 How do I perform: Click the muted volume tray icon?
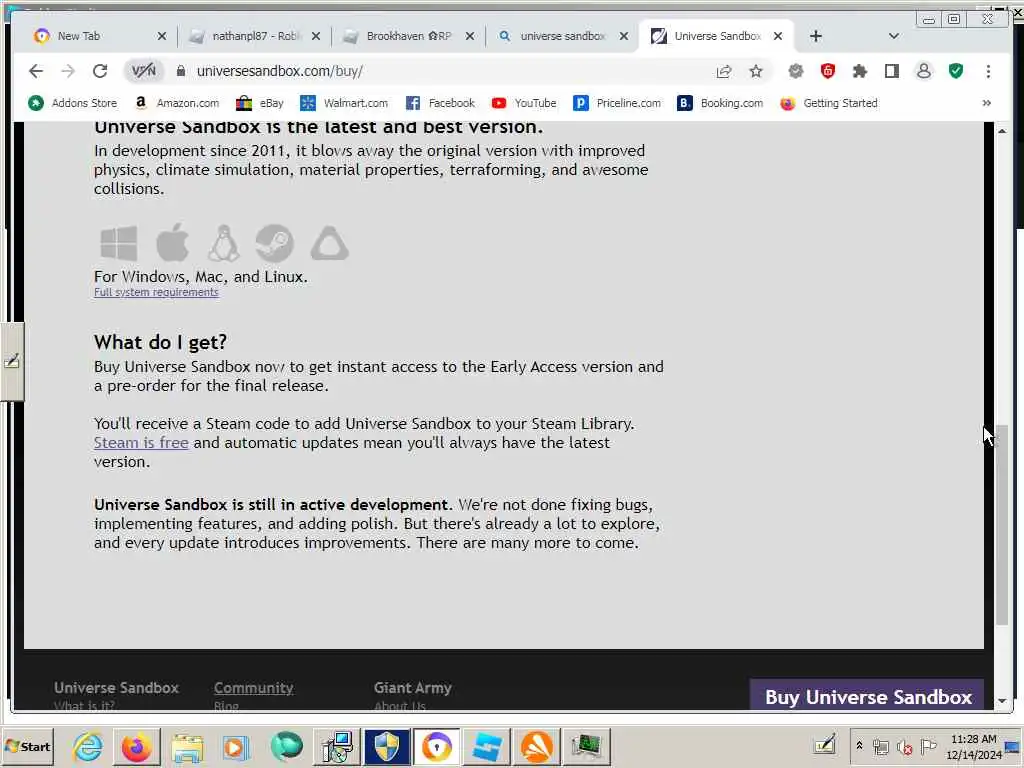point(904,746)
